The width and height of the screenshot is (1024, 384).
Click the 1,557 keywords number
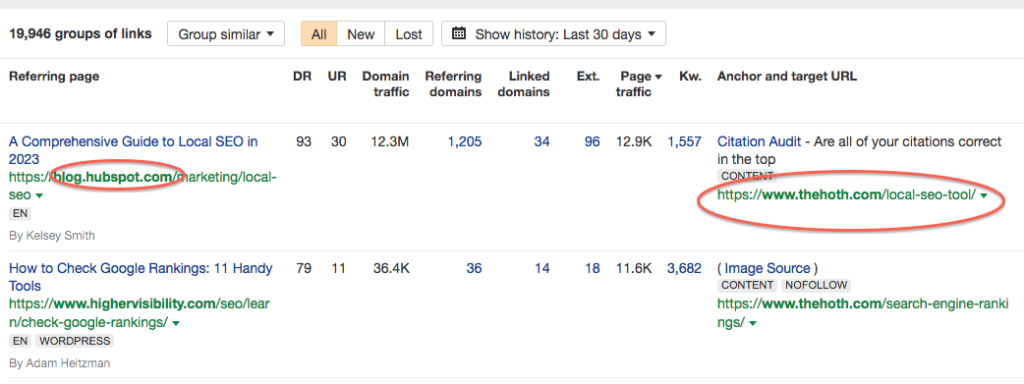point(684,141)
